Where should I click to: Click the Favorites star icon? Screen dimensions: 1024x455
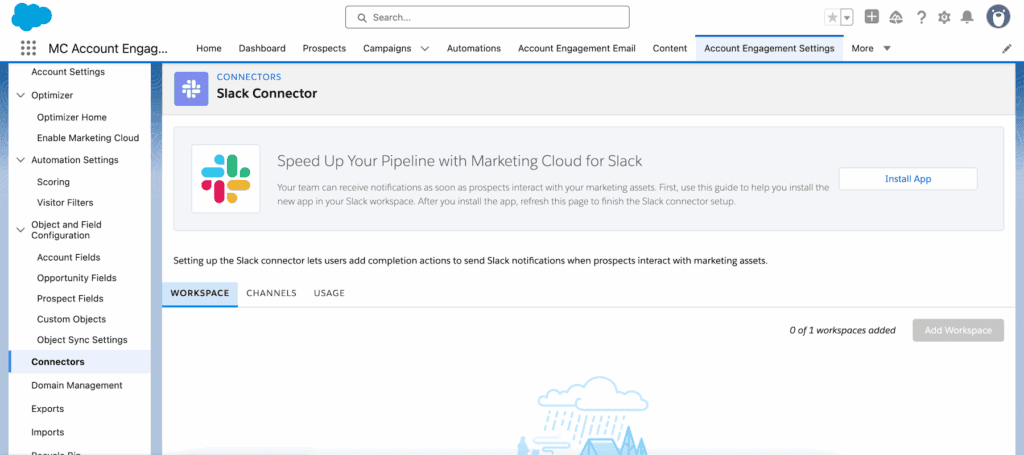tap(832, 18)
